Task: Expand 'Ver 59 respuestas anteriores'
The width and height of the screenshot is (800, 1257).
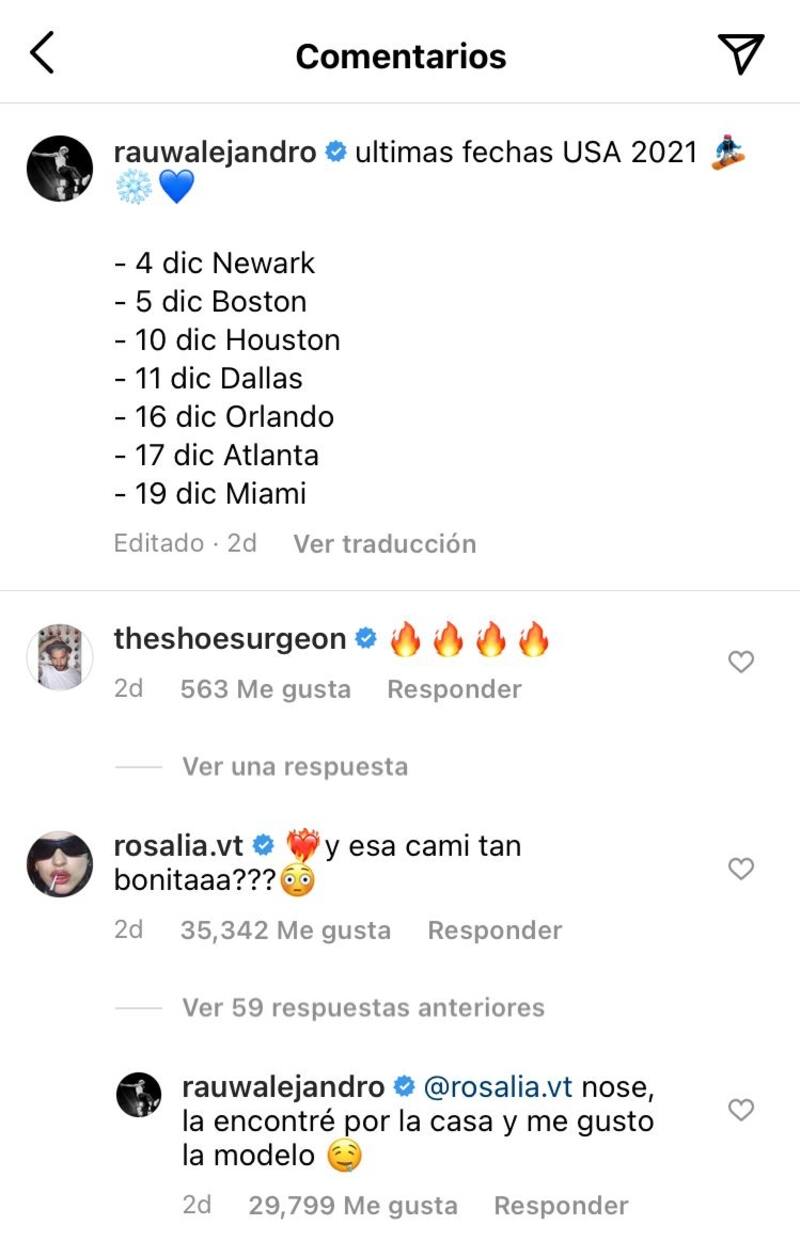Action: pos(363,1007)
